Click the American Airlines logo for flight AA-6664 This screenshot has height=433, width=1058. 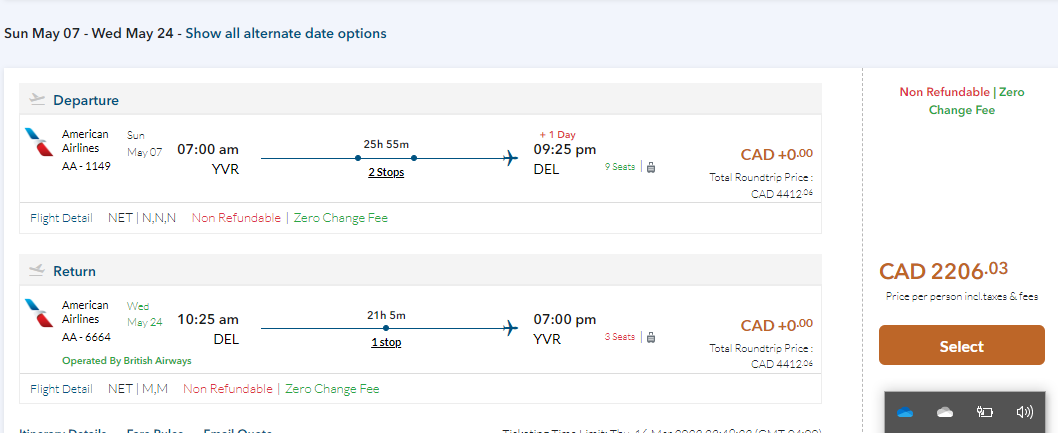[40, 313]
